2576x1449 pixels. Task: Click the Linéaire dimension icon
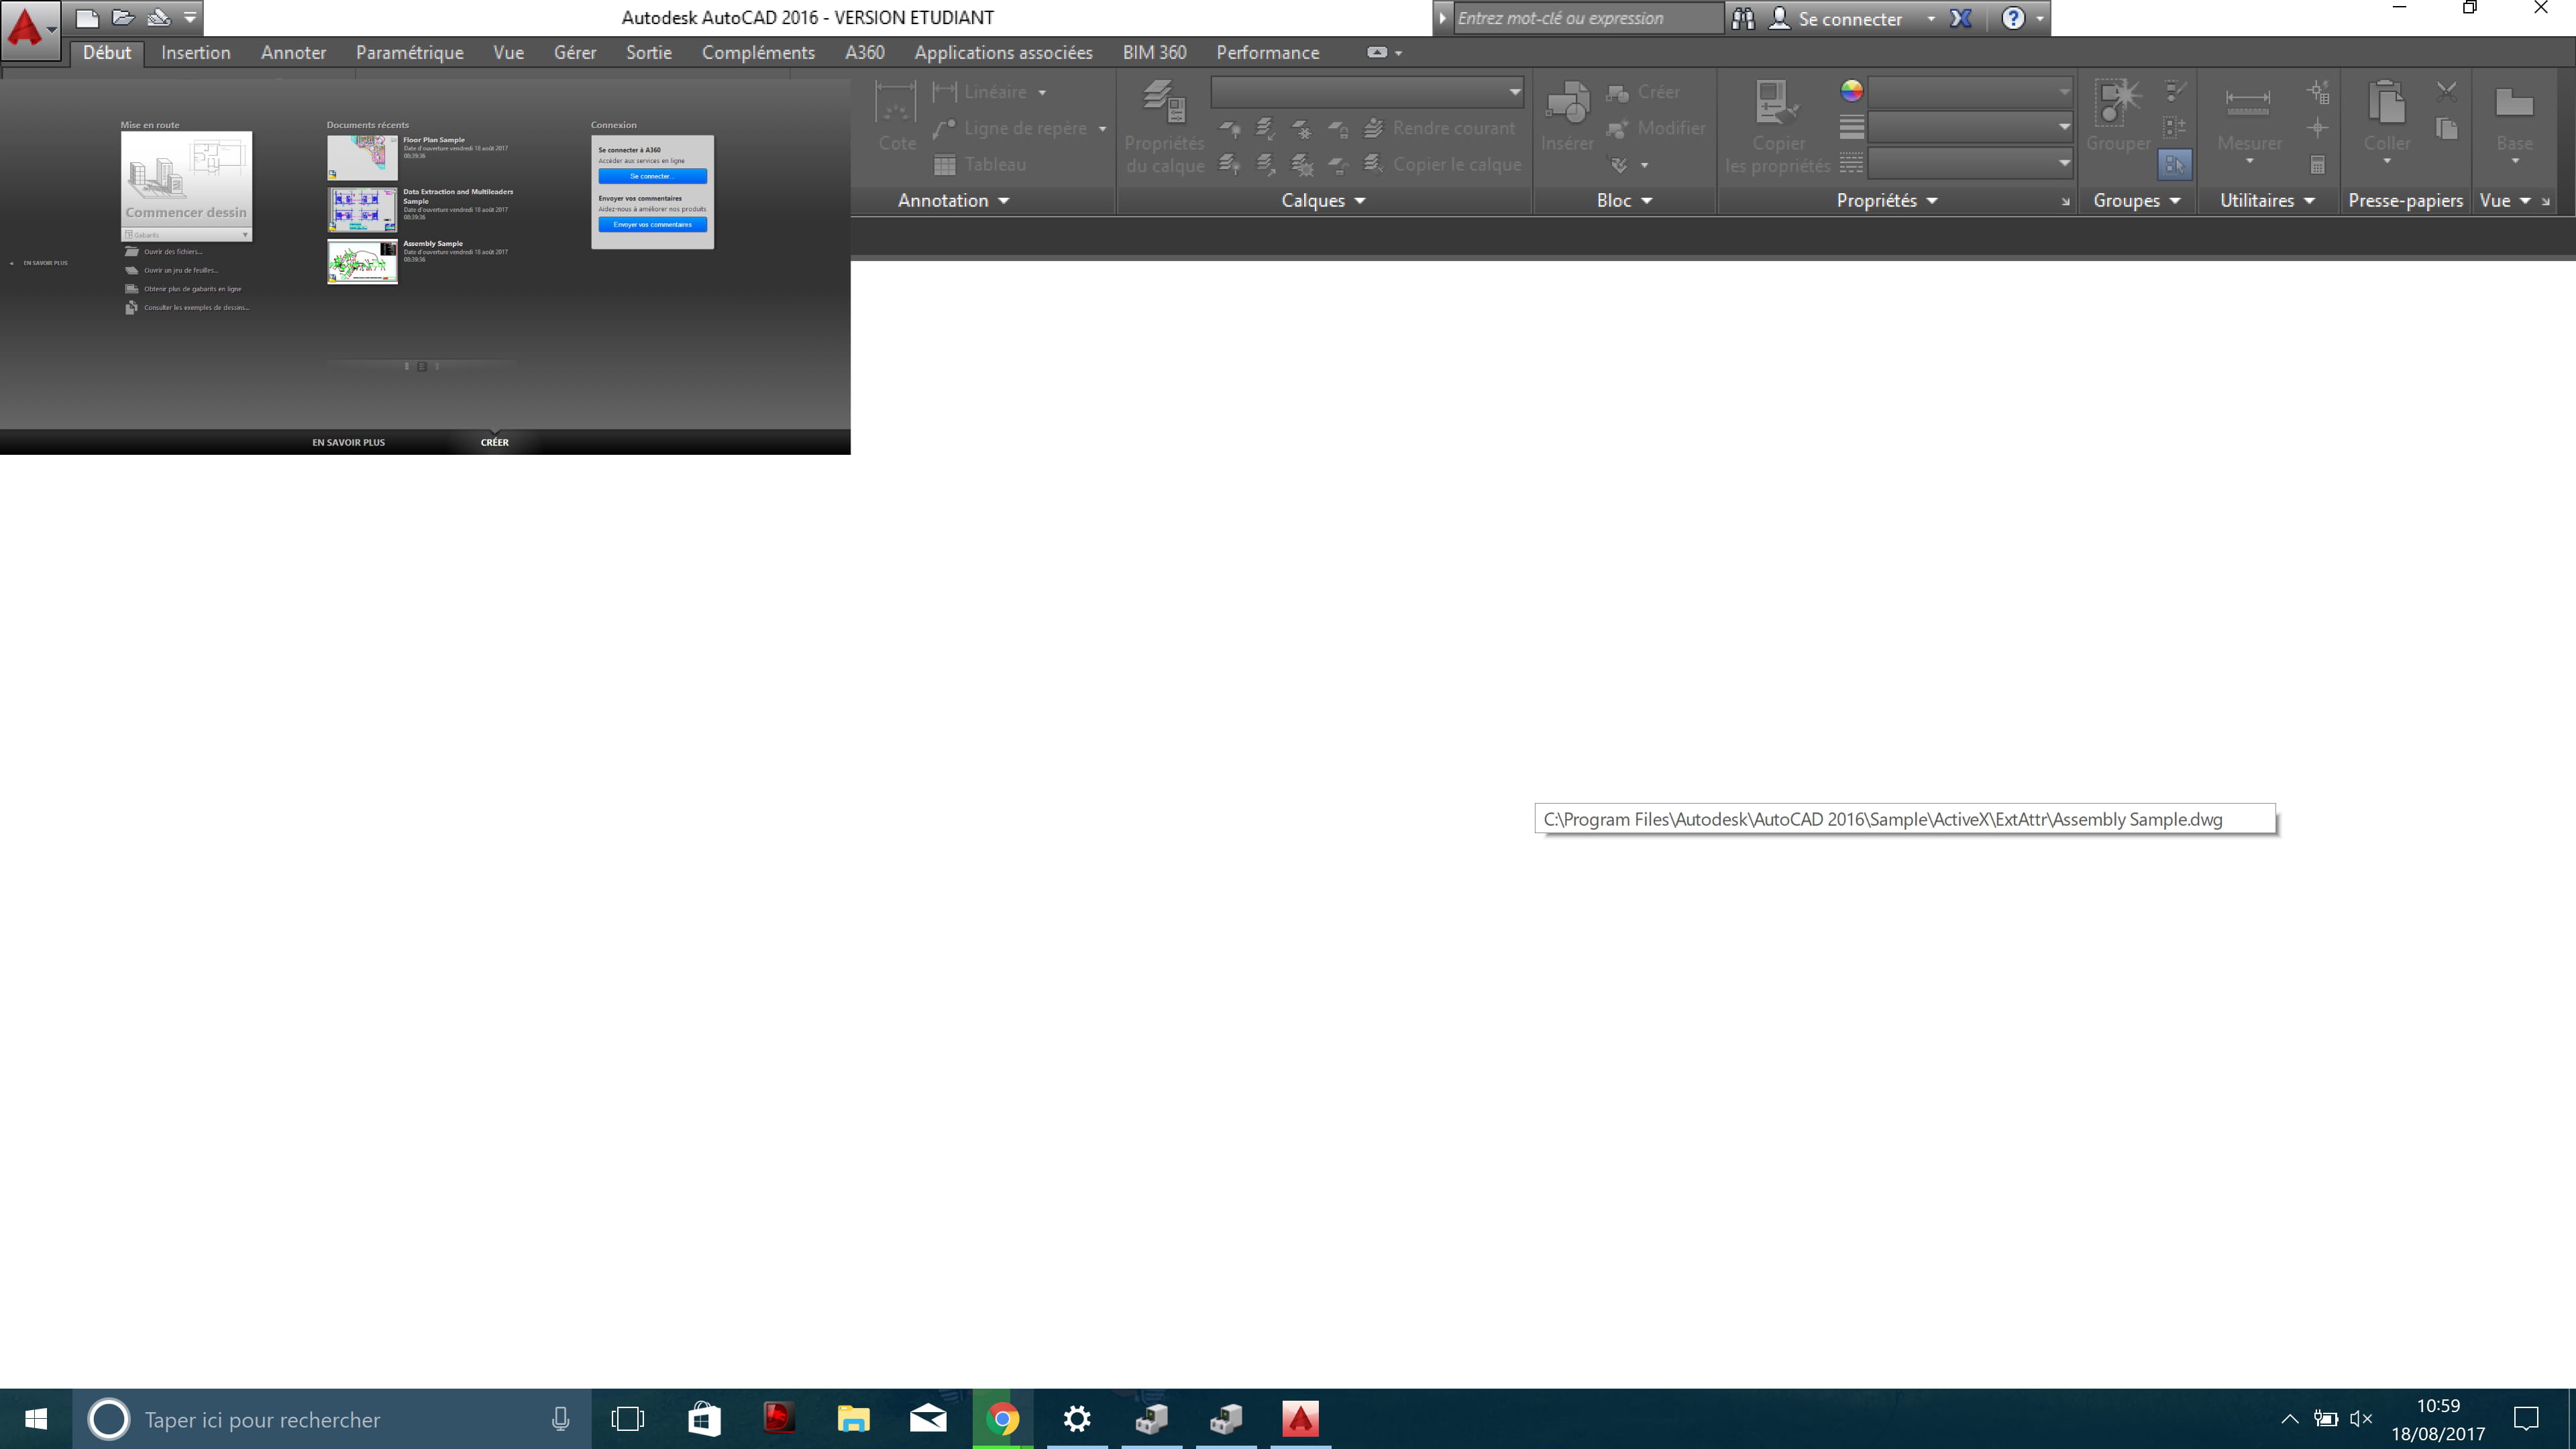tap(944, 92)
